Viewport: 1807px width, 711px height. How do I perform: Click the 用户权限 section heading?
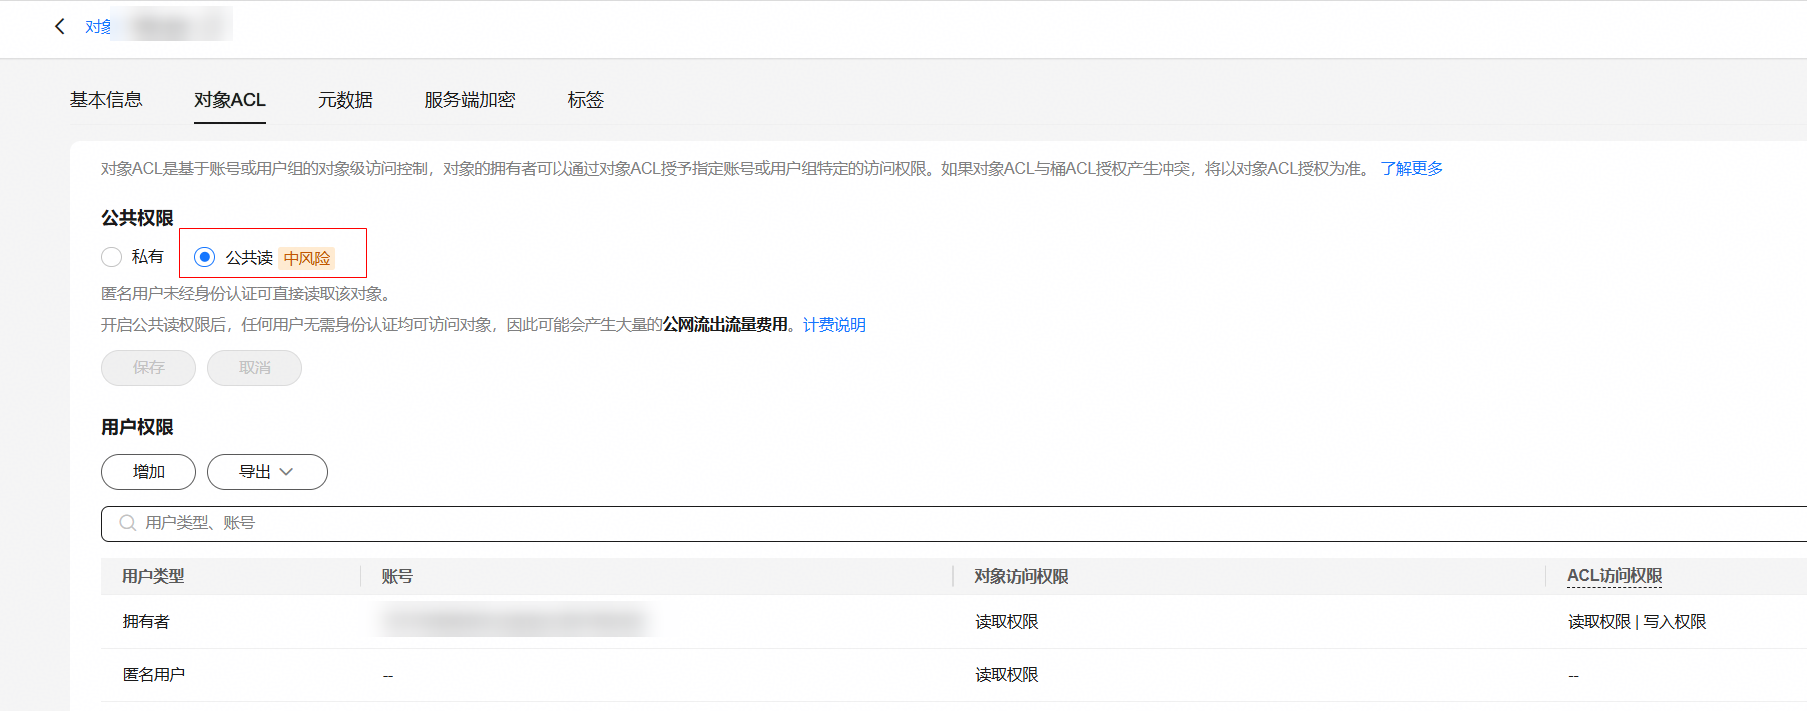137,427
